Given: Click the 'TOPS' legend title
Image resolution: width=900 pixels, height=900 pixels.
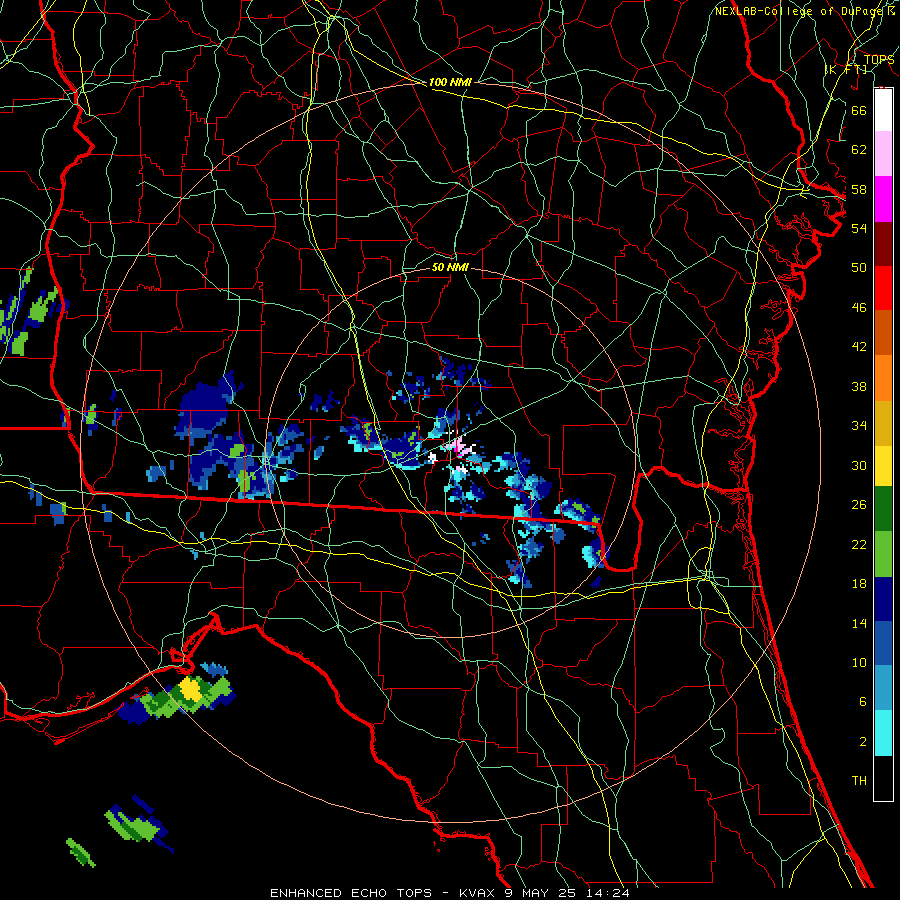Looking at the screenshot, I should tap(879, 60).
